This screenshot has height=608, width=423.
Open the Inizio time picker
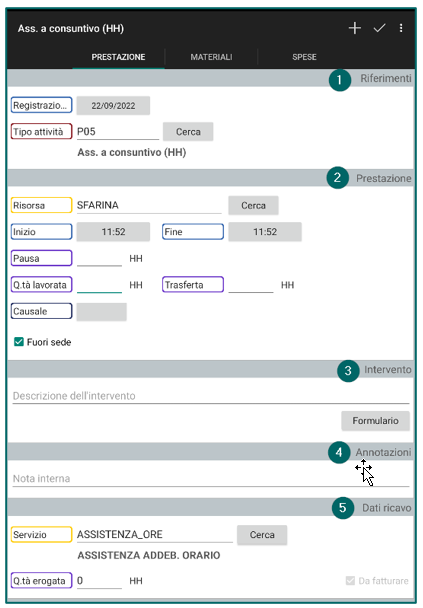[113, 232]
